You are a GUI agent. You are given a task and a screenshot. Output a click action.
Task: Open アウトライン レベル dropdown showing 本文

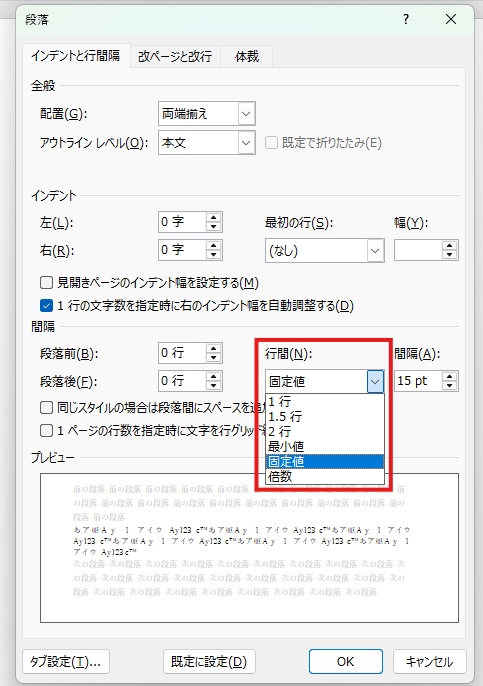click(x=206, y=143)
